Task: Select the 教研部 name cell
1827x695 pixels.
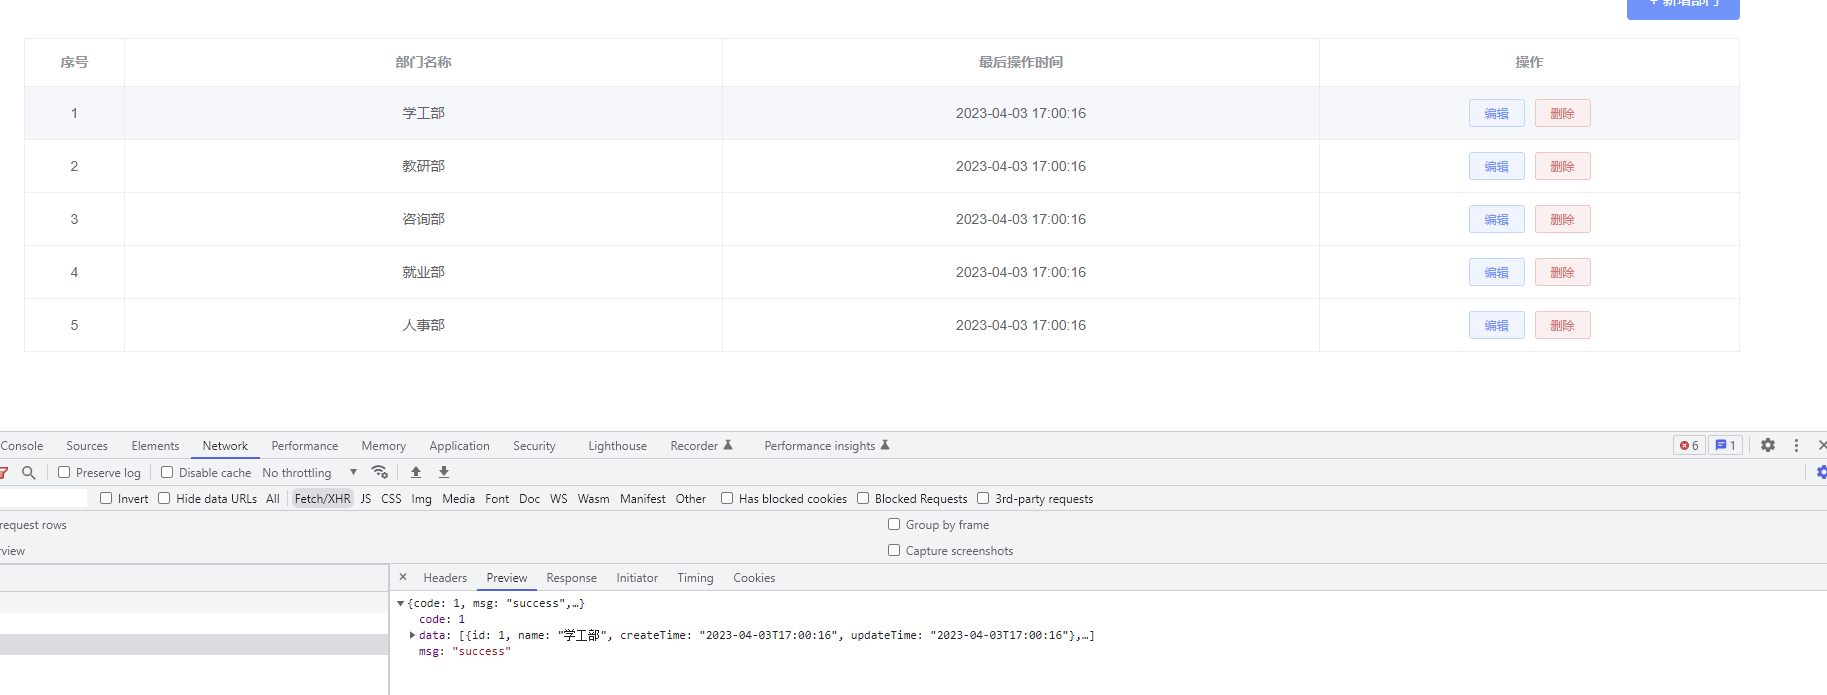Action: pyautogui.click(x=423, y=166)
